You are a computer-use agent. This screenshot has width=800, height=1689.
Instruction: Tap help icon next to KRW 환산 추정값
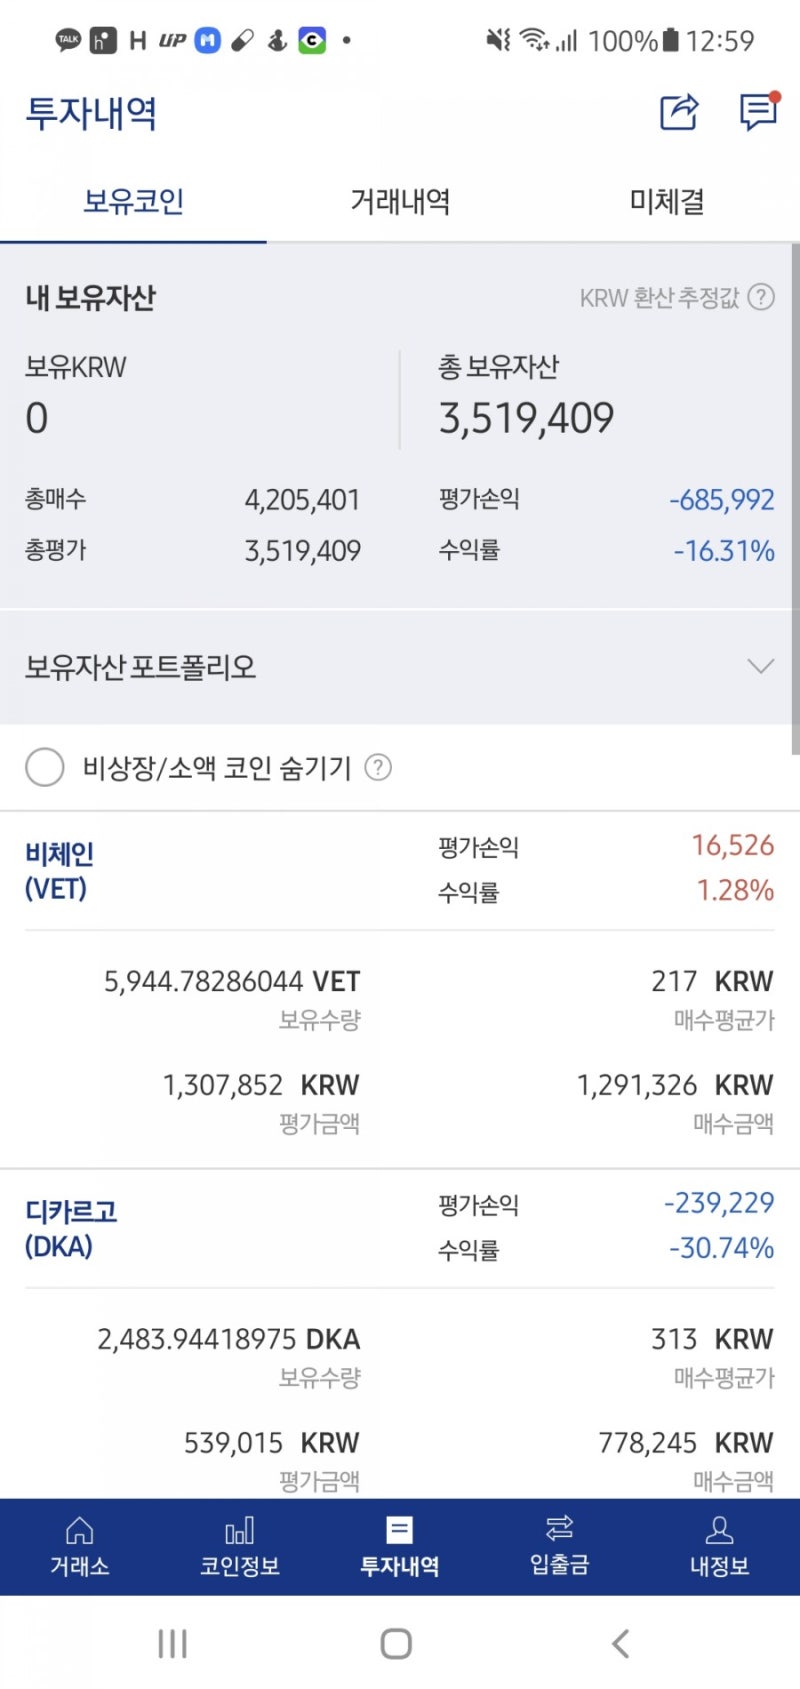(x=761, y=297)
